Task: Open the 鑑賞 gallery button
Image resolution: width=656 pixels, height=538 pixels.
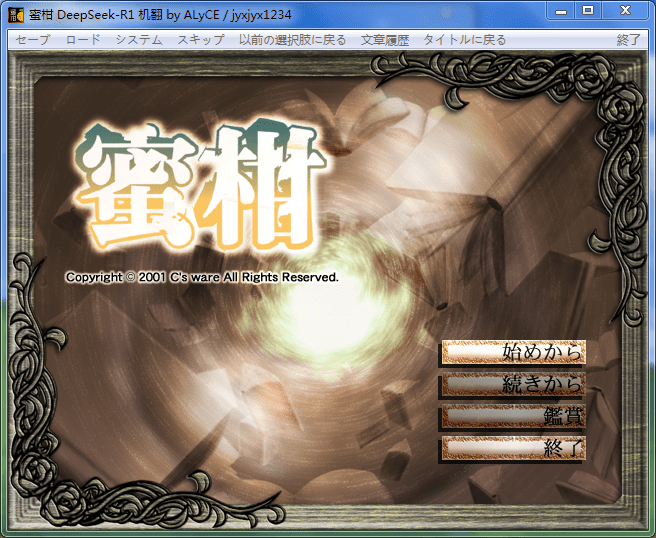Action: click(512, 416)
